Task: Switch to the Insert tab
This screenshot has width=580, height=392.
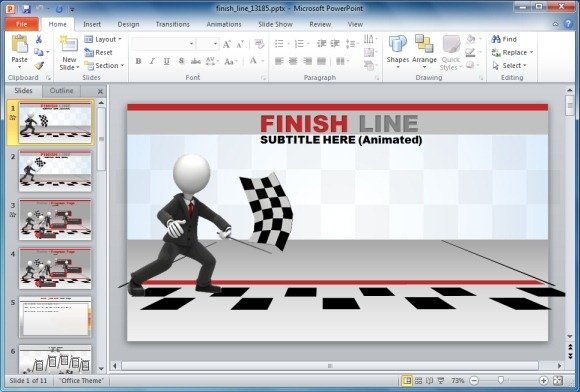Action: pyautogui.click(x=92, y=24)
